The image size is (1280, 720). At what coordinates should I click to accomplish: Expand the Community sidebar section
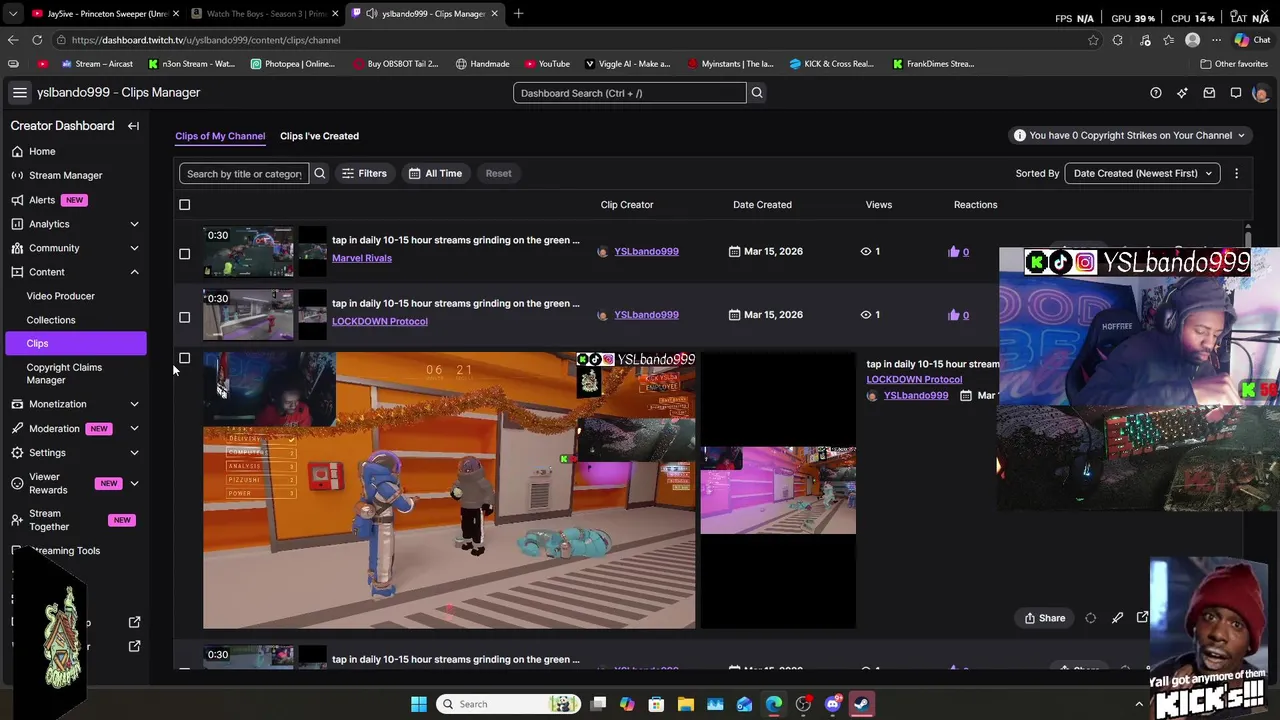tap(134, 248)
